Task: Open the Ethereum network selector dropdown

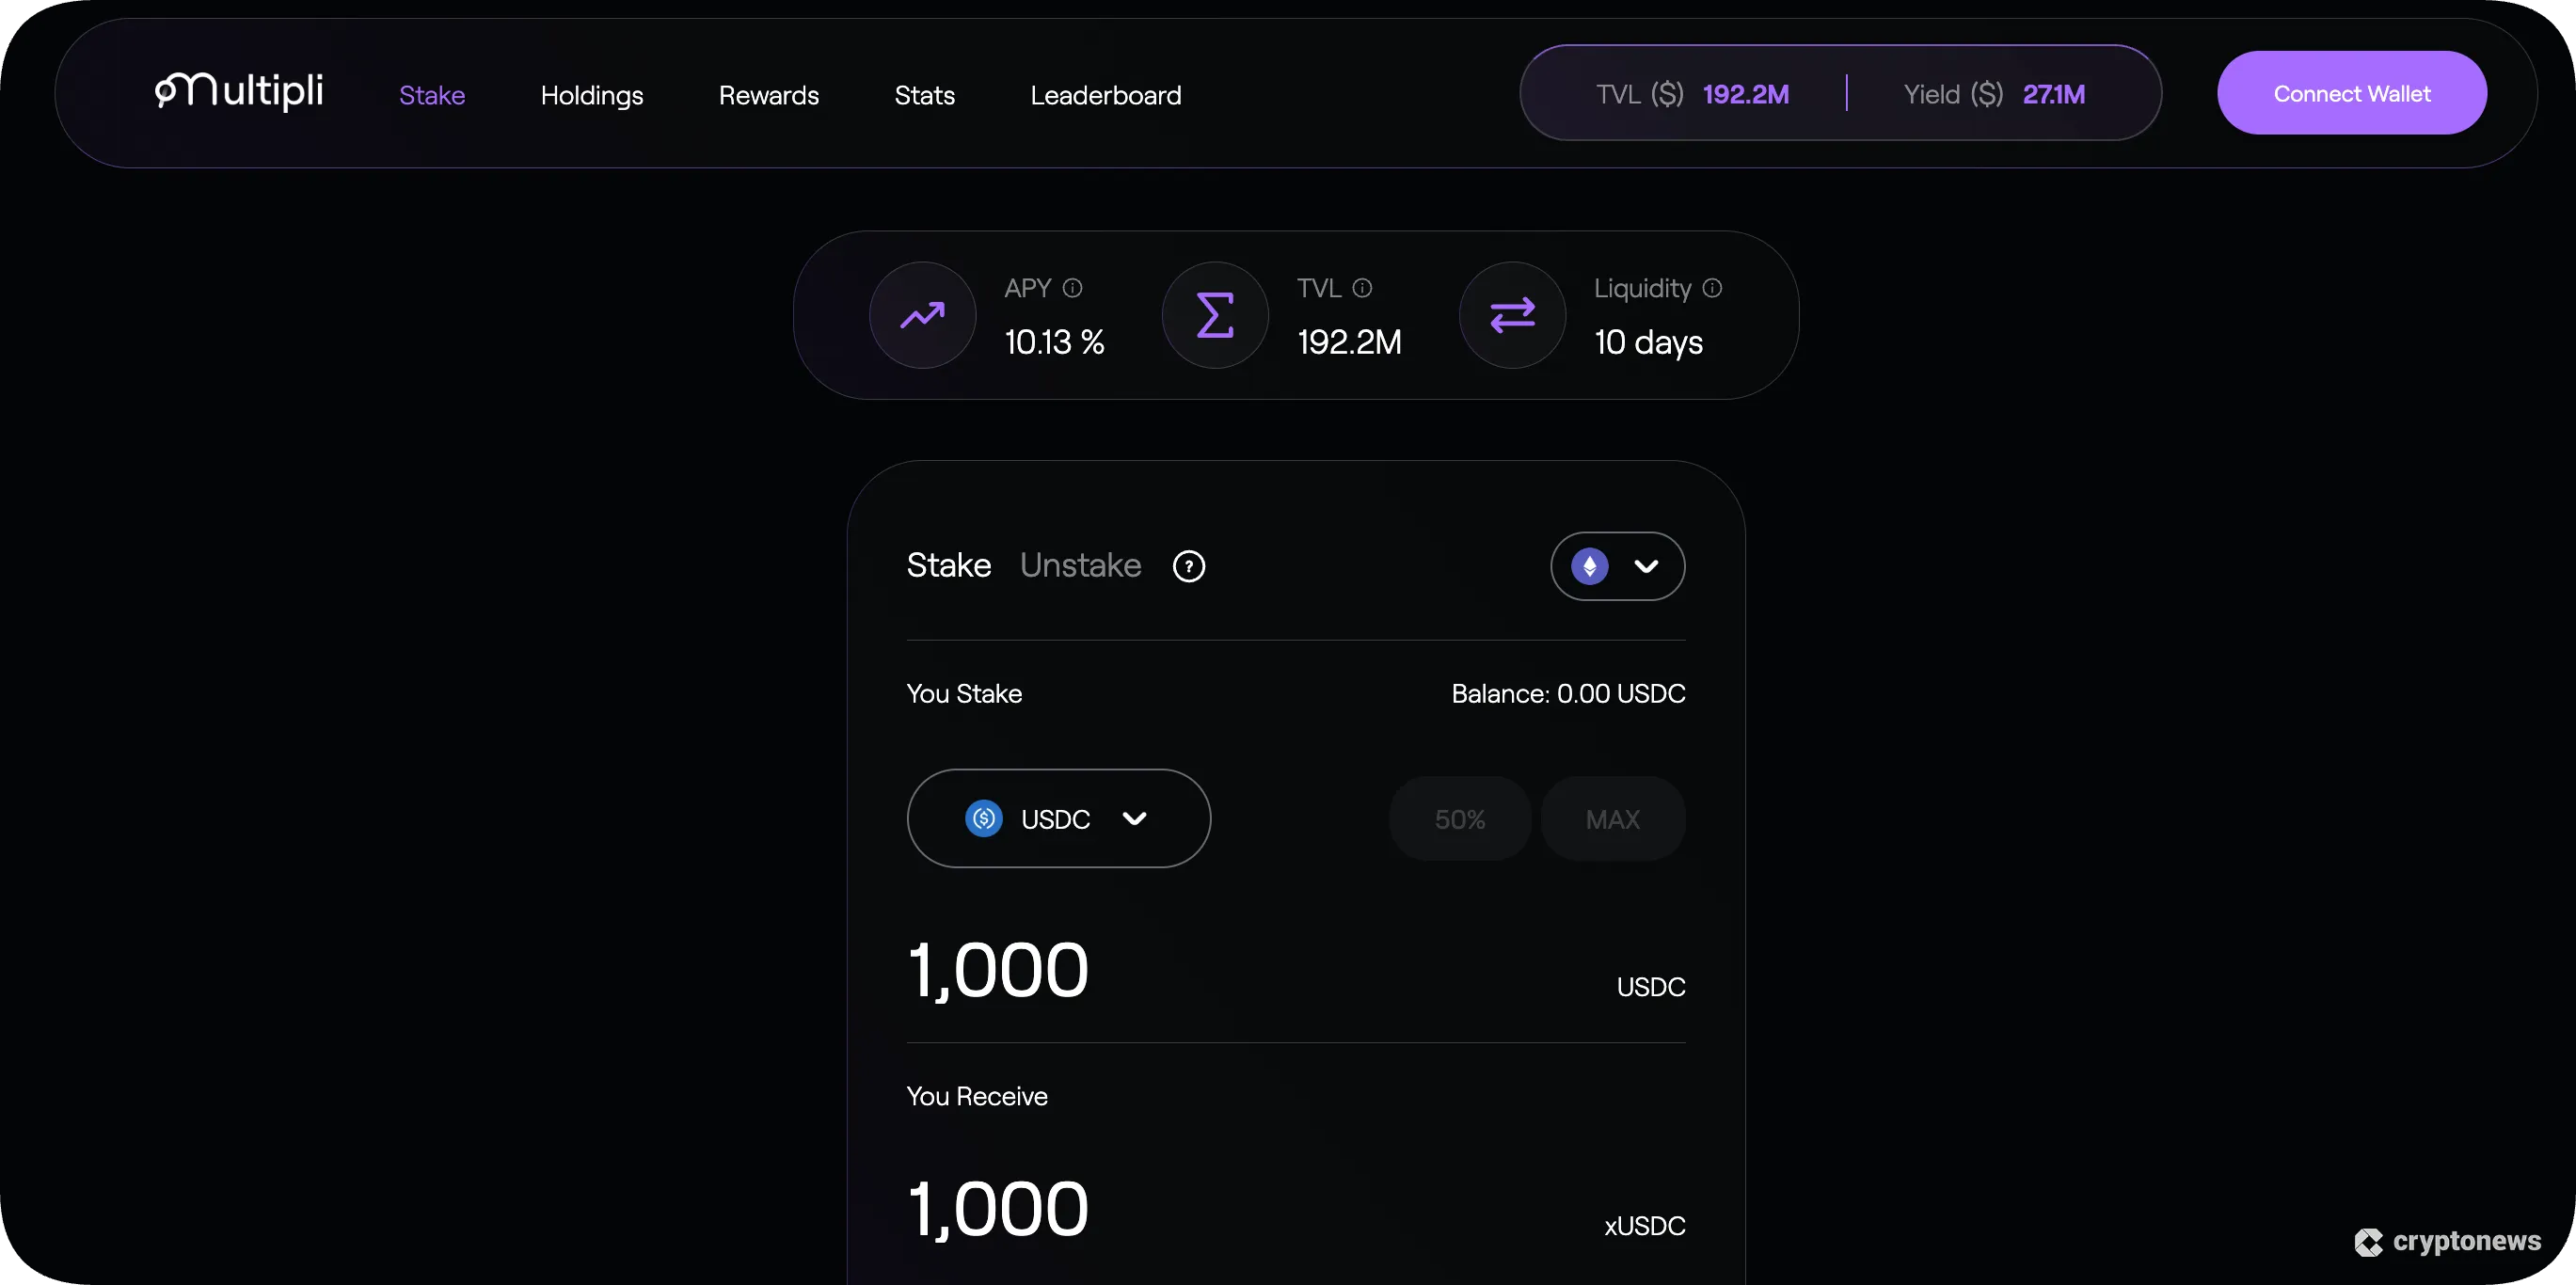Action: coord(1616,566)
